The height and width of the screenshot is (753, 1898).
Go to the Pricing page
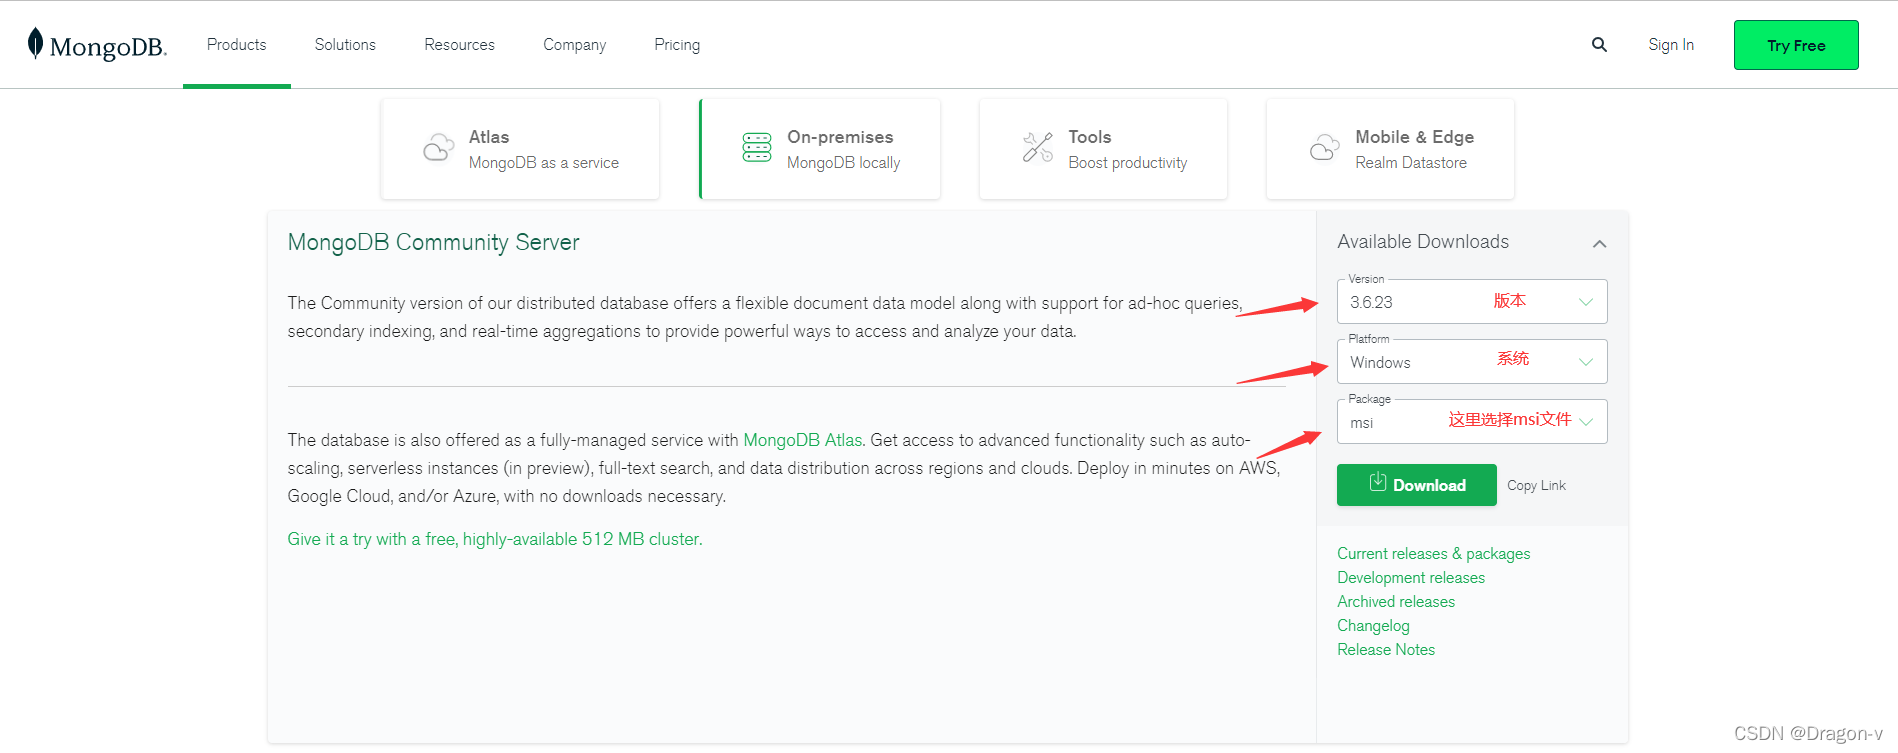677,45
